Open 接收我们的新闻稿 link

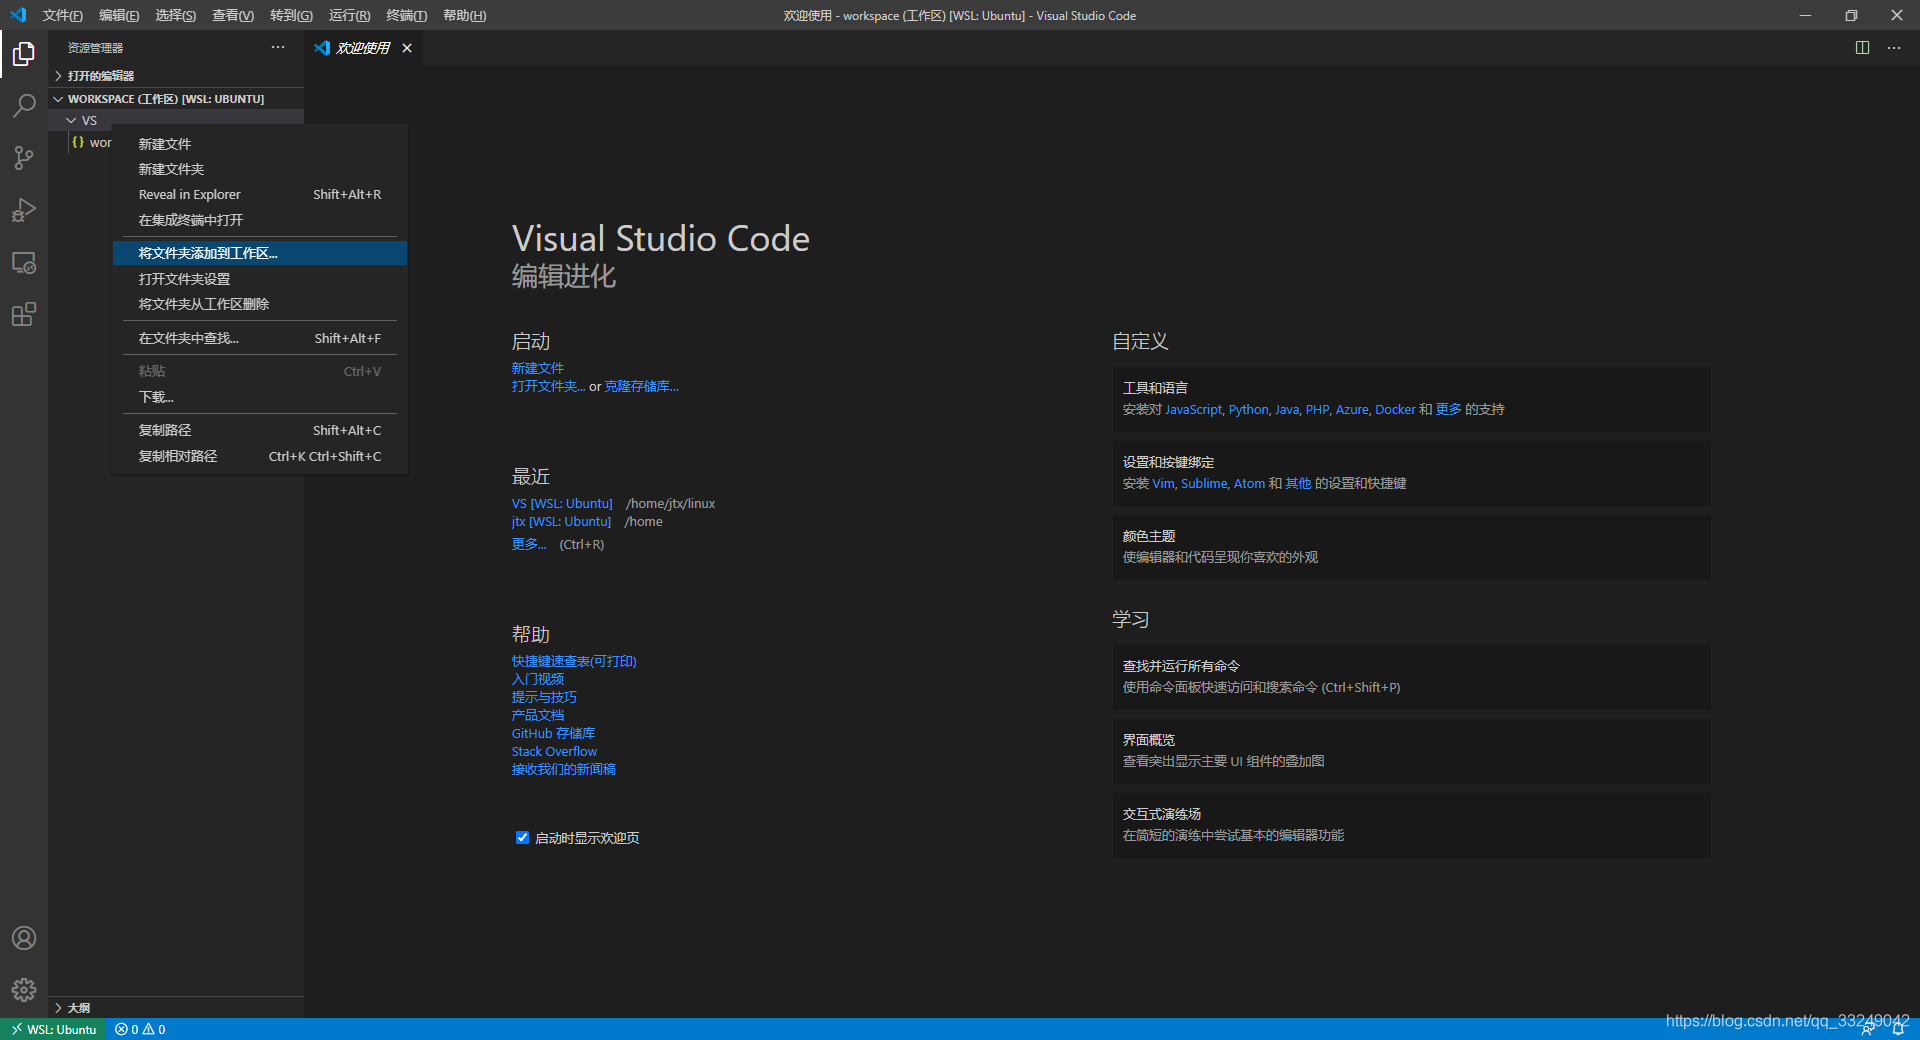[564, 769]
